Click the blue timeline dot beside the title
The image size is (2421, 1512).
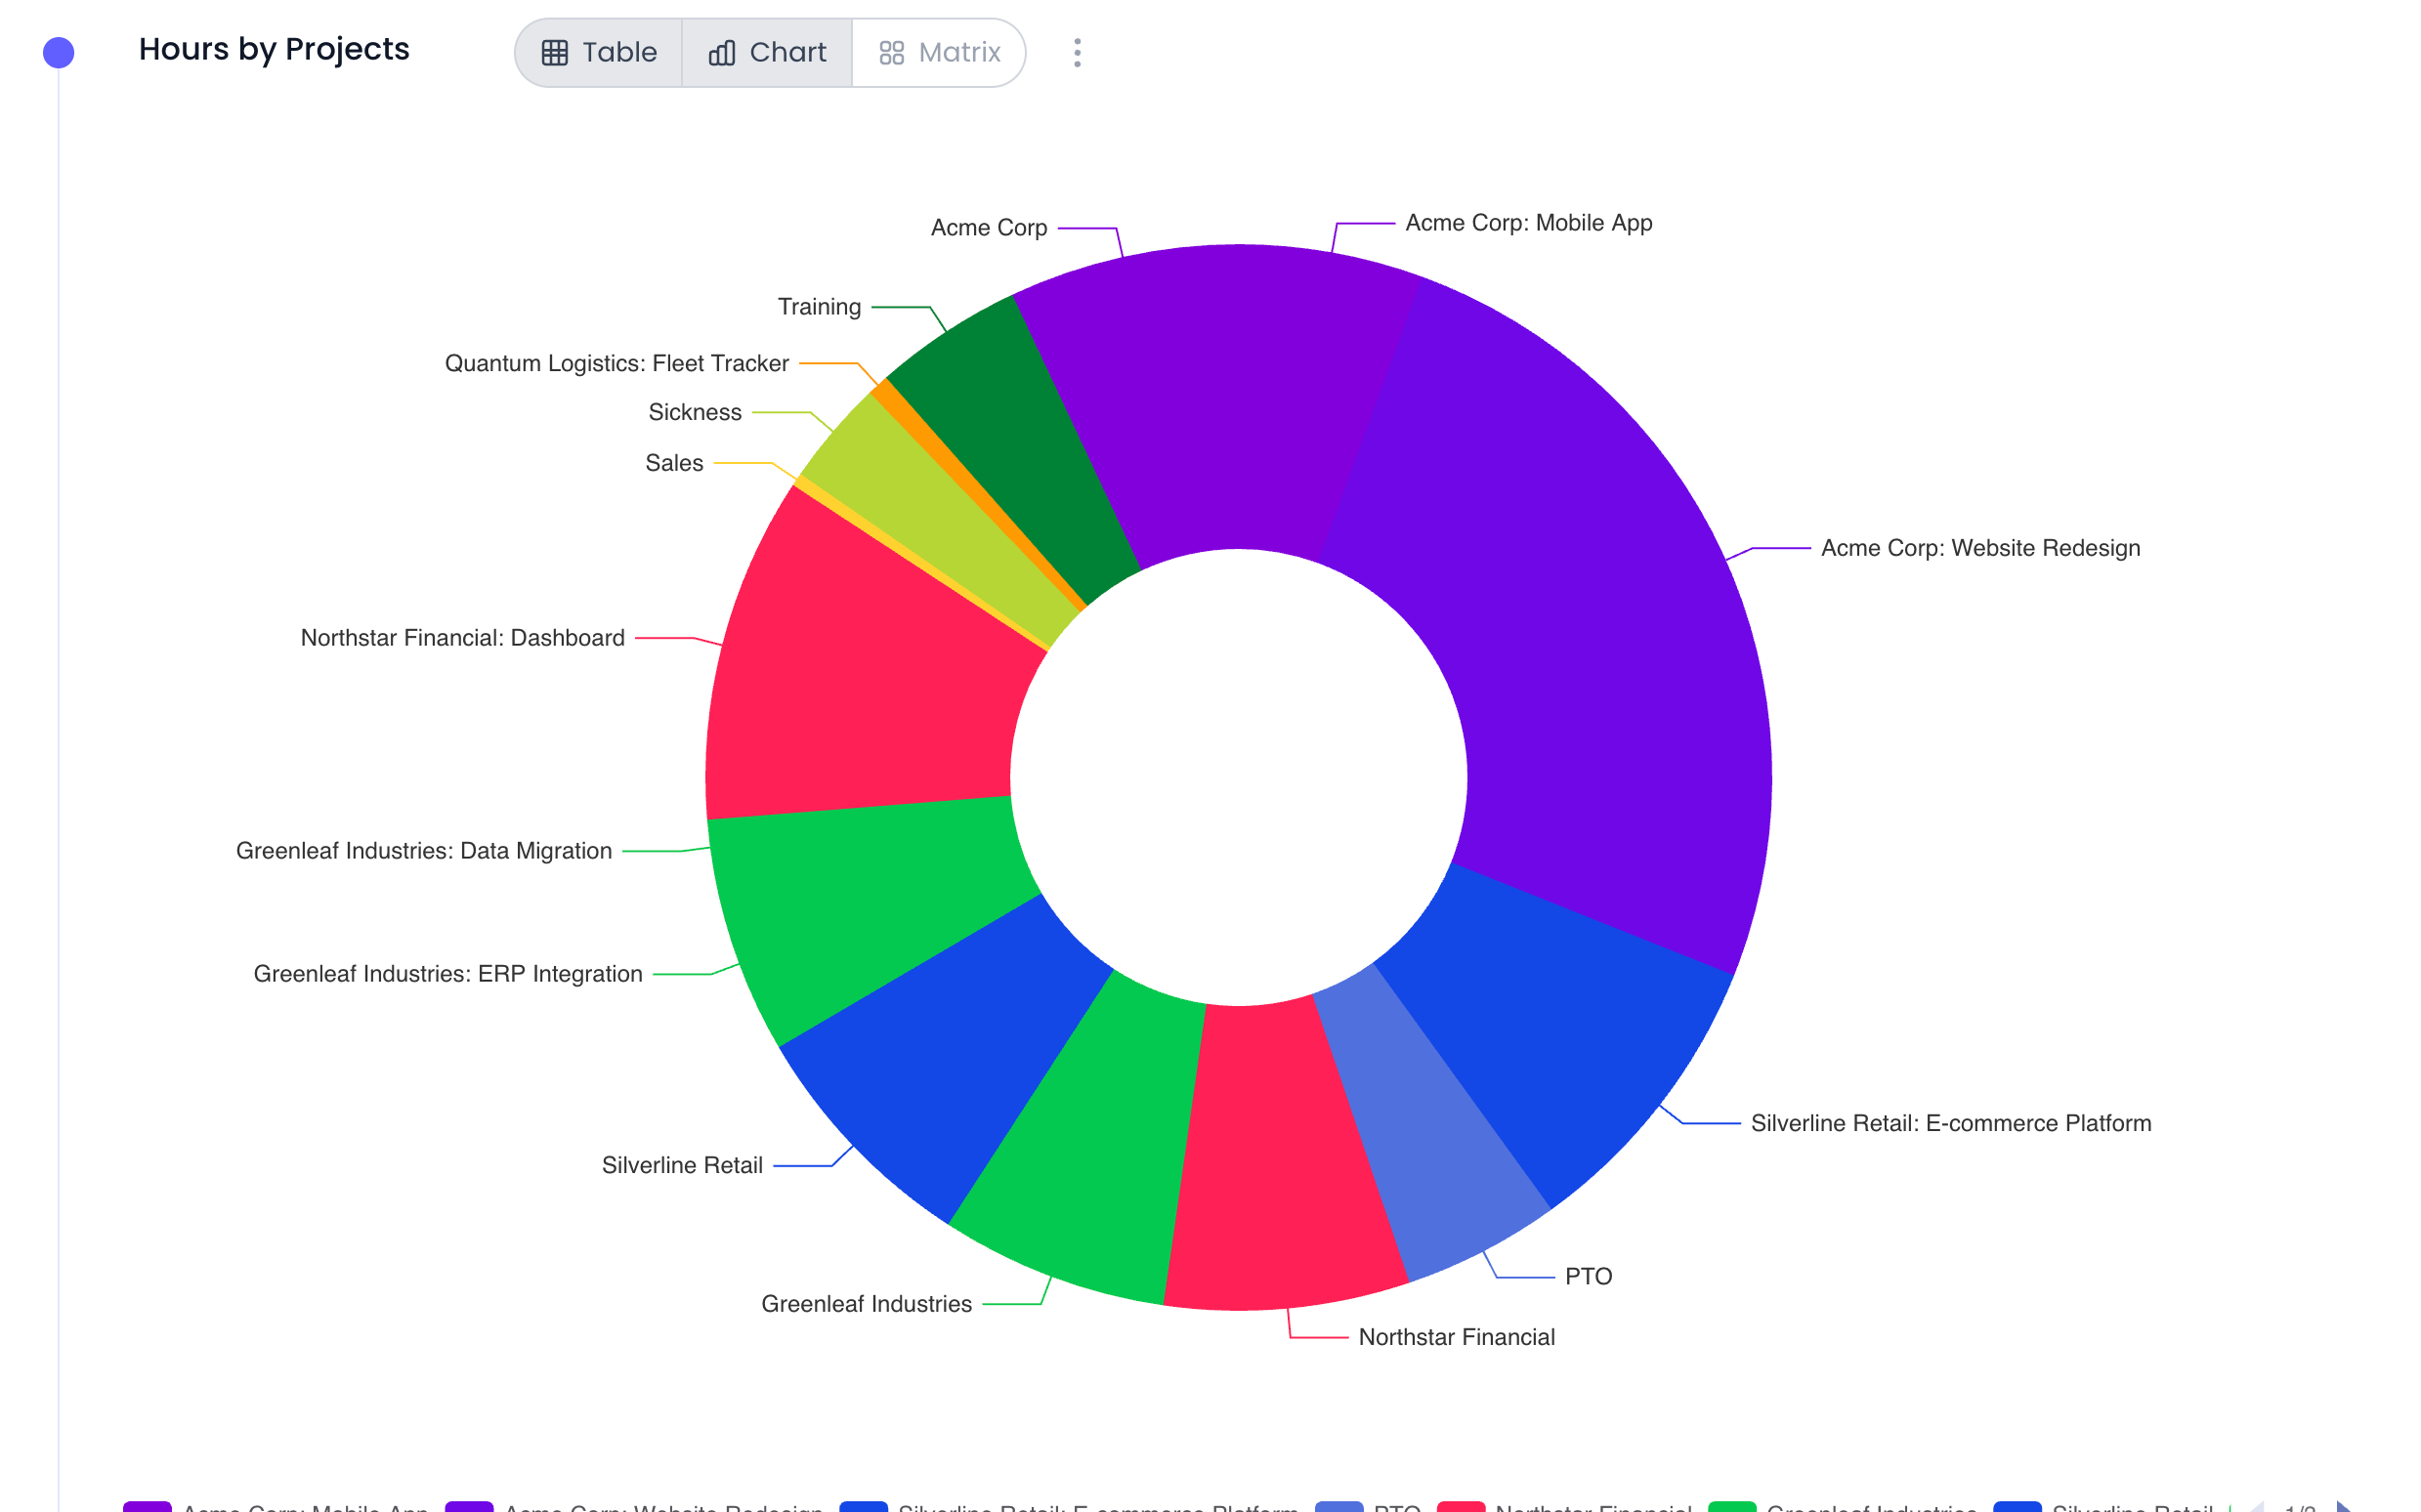tap(59, 53)
